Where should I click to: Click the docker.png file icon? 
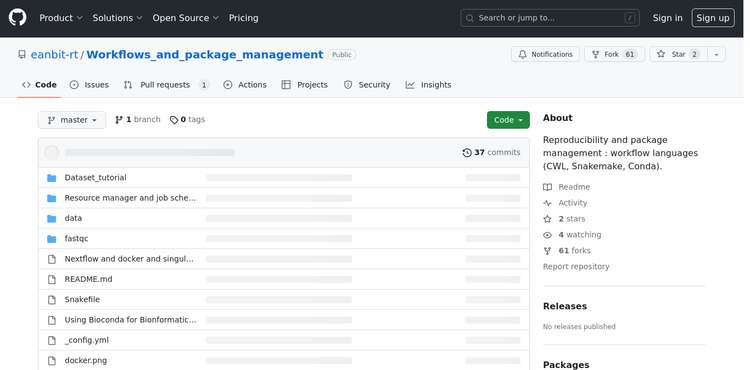(52, 360)
